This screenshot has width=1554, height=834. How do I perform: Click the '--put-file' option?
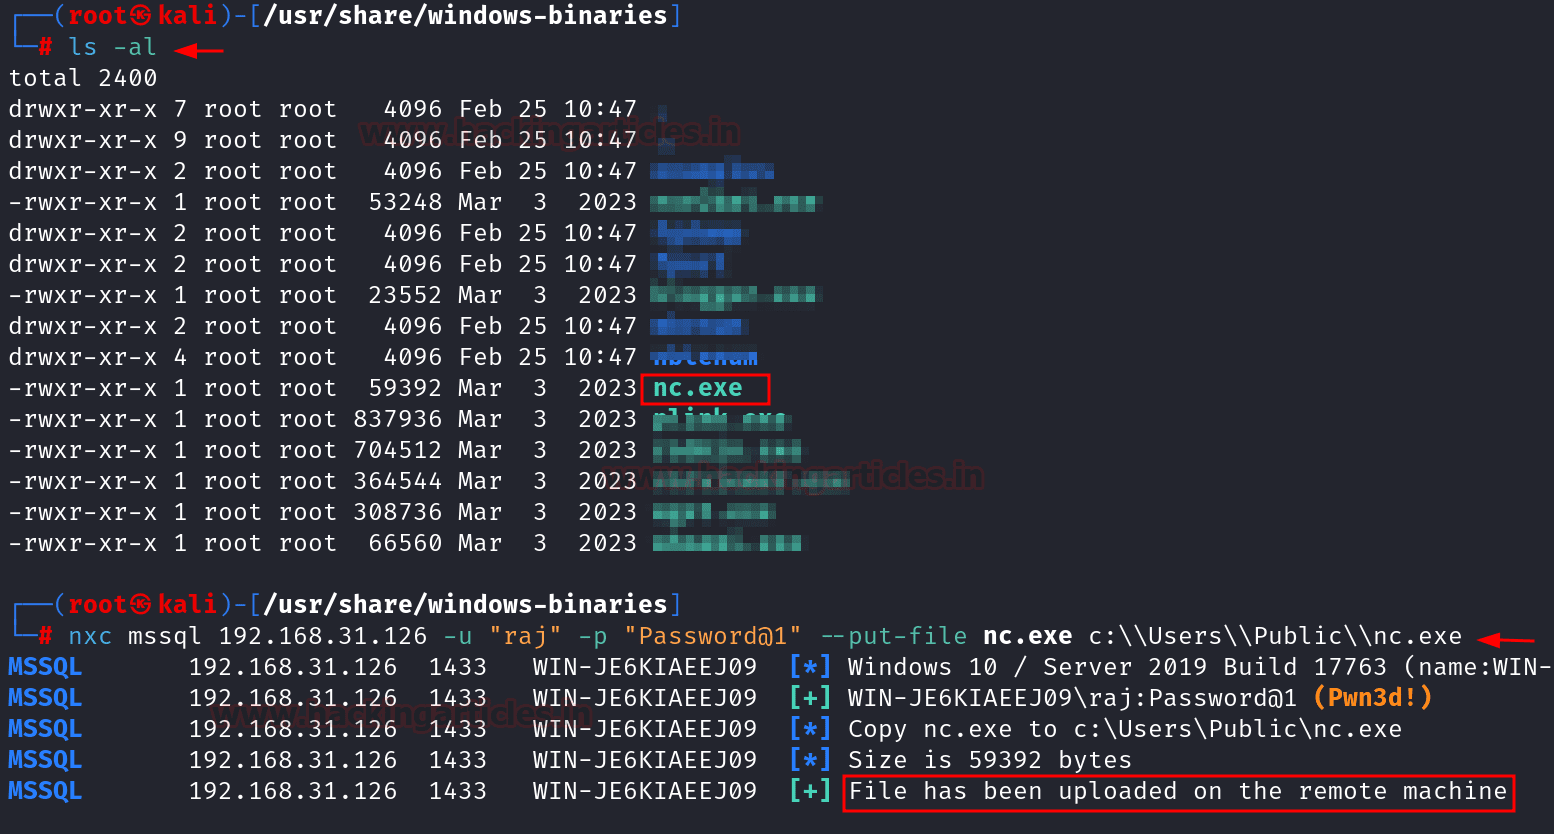[x=892, y=636]
